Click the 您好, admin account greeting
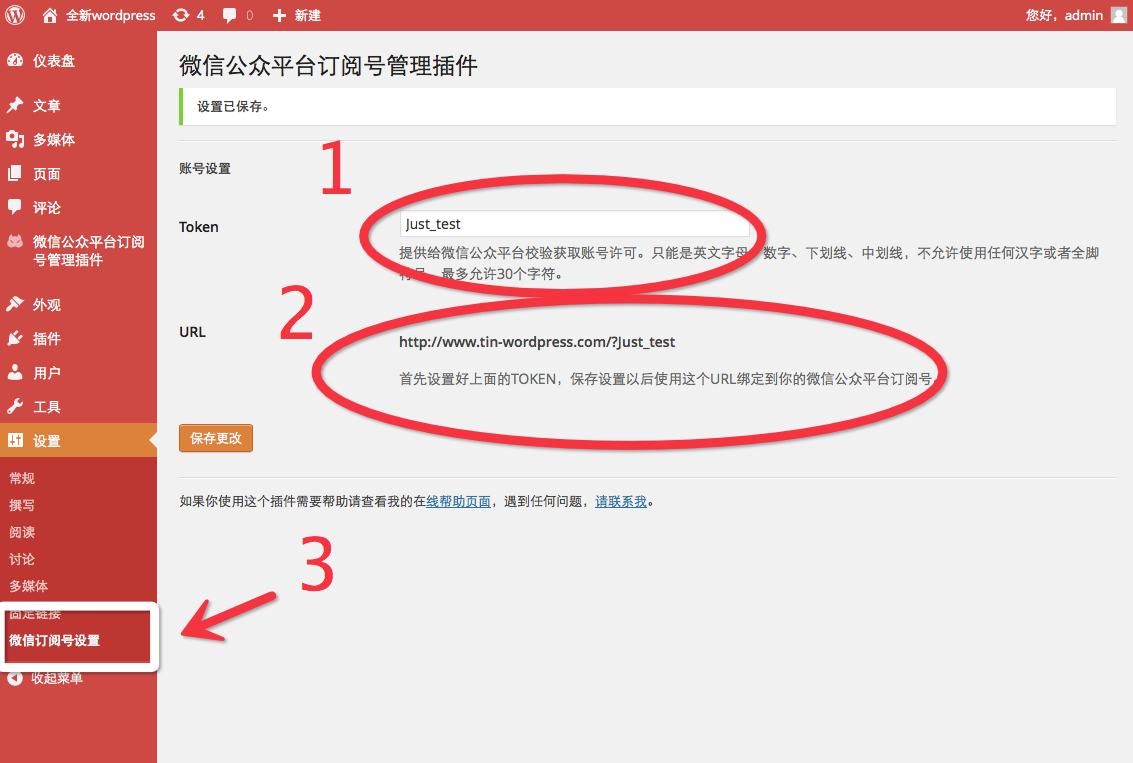 1064,15
